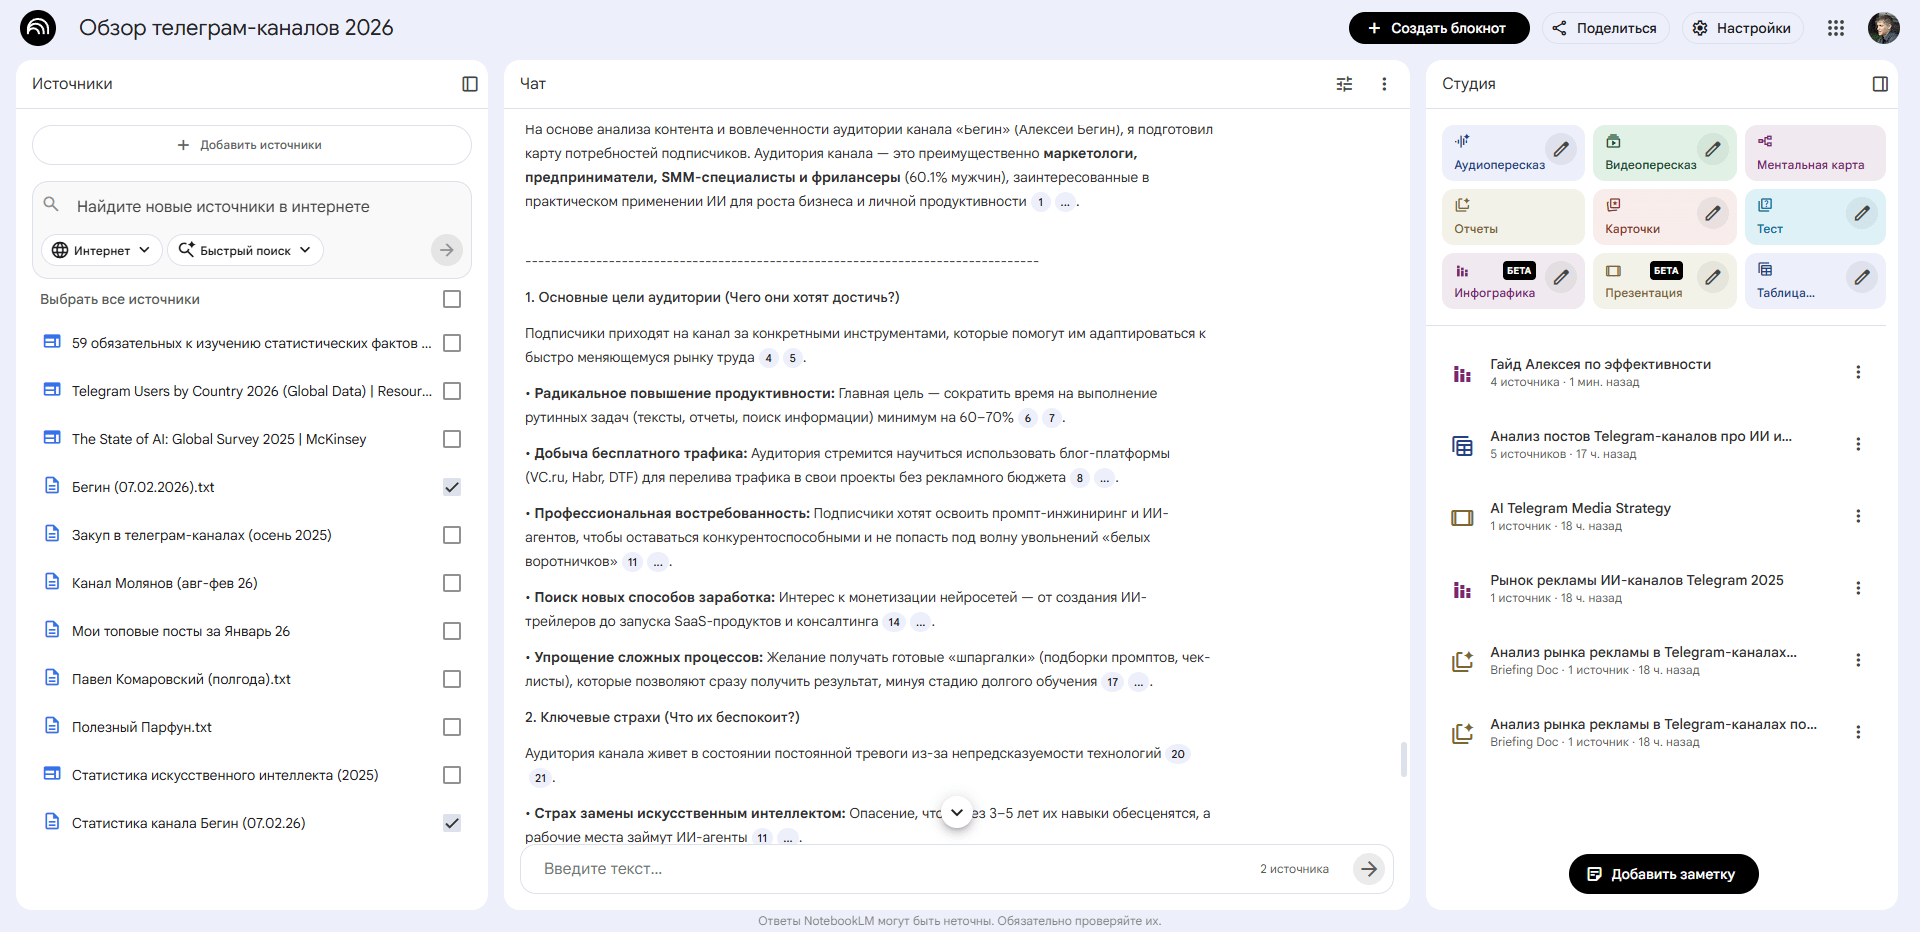
Task: Open the Интернет dropdown
Action: pyautogui.click(x=100, y=250)
